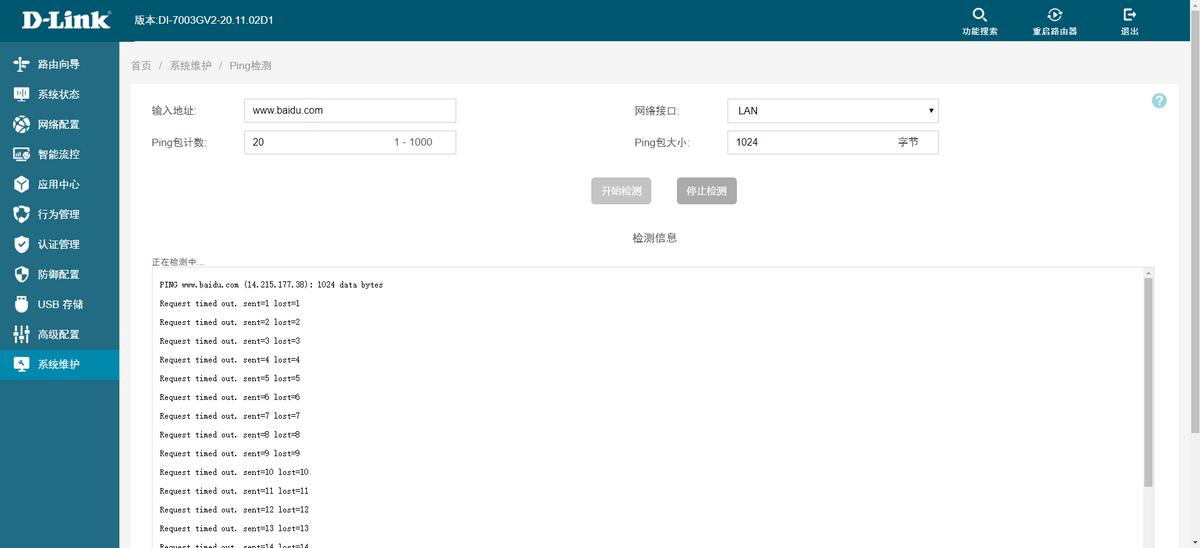This screenshot has width=1200, height=548.
Task: Click output line 'sent=5 lost=5'
Action: pyautogui.click(x=230, y=379)
